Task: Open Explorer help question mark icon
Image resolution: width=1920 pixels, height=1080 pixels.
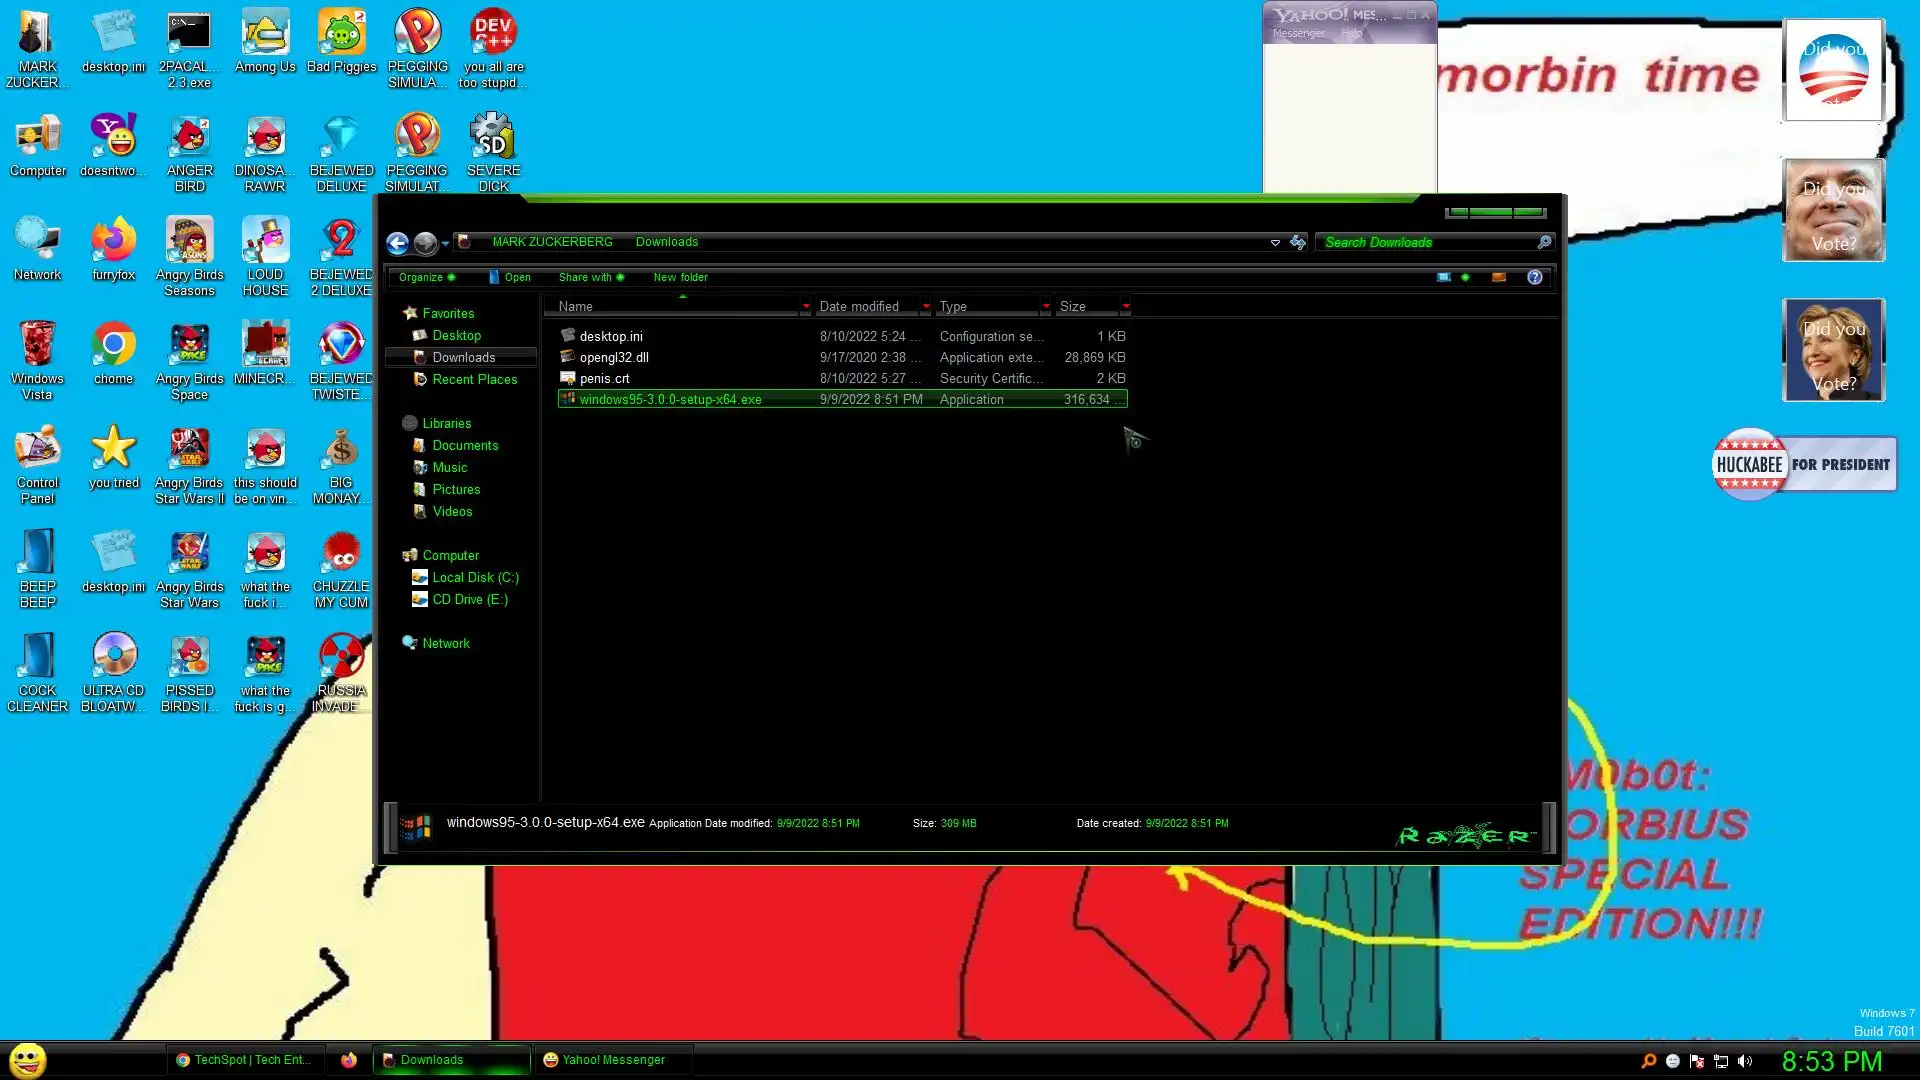Action: click(1534, 278)
